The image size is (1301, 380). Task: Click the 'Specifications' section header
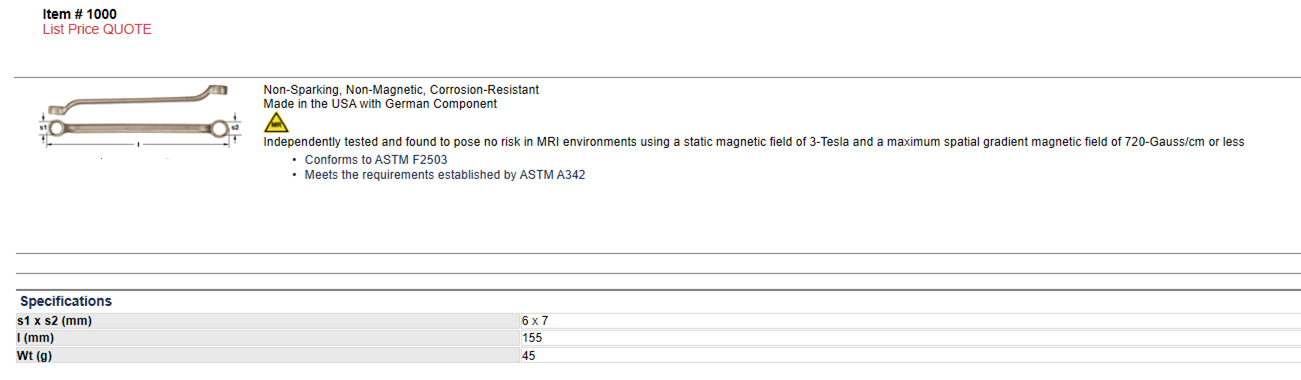pos(66,301)
